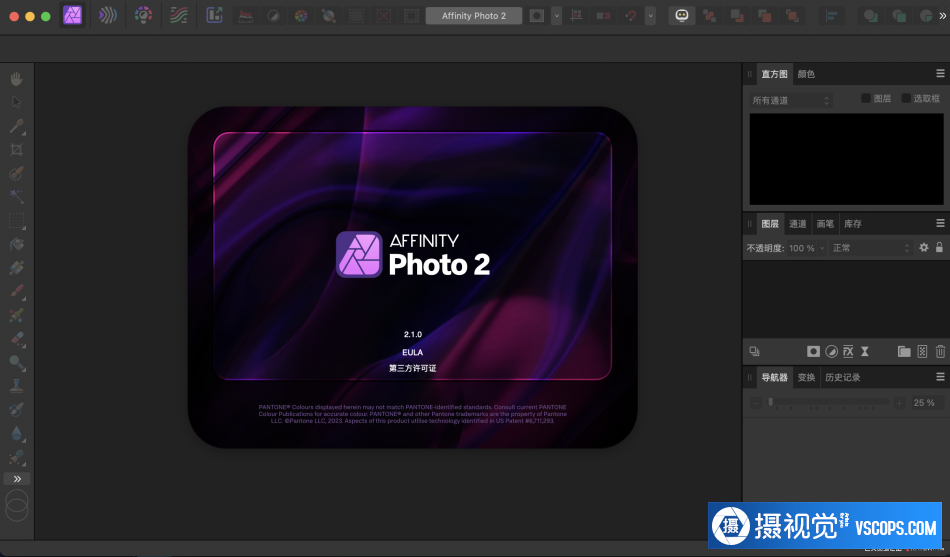Select the Paint Brush tool
This screenshot has height=557, width=950.
tap(16, 292)
